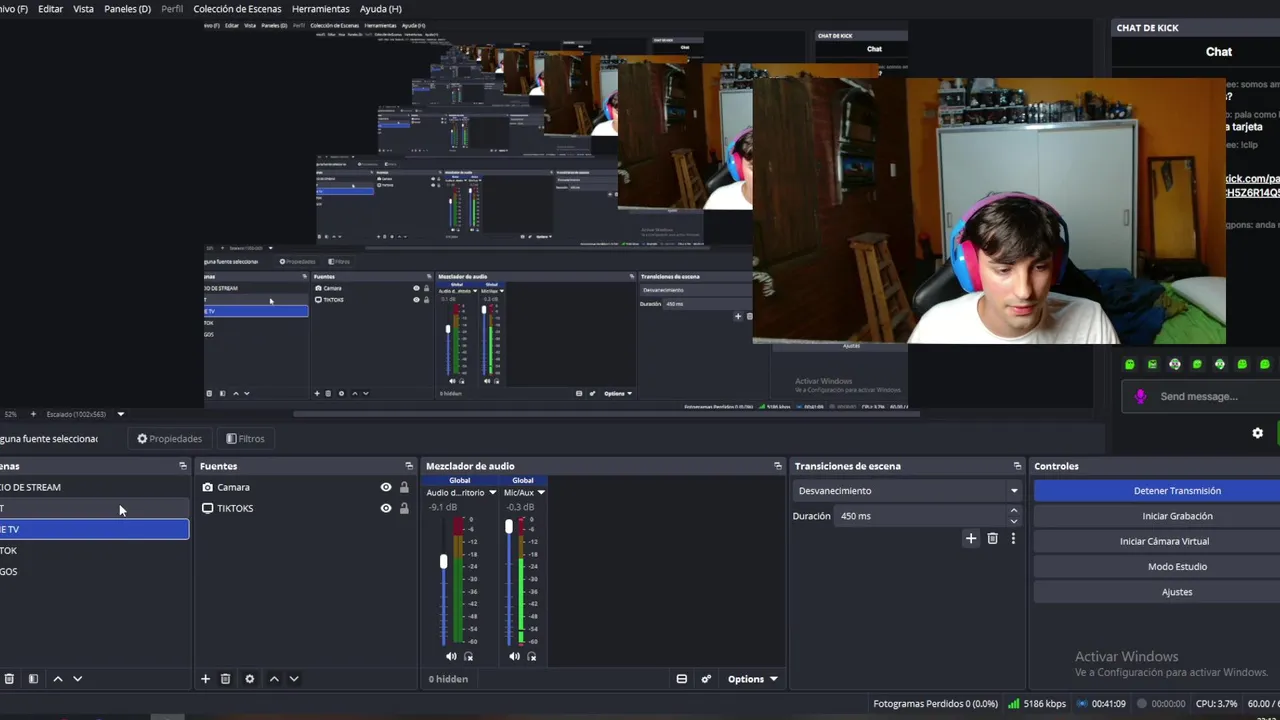Lock the Camara source
This screenshot has height=720, width=1280.
(x=404, y=487)
